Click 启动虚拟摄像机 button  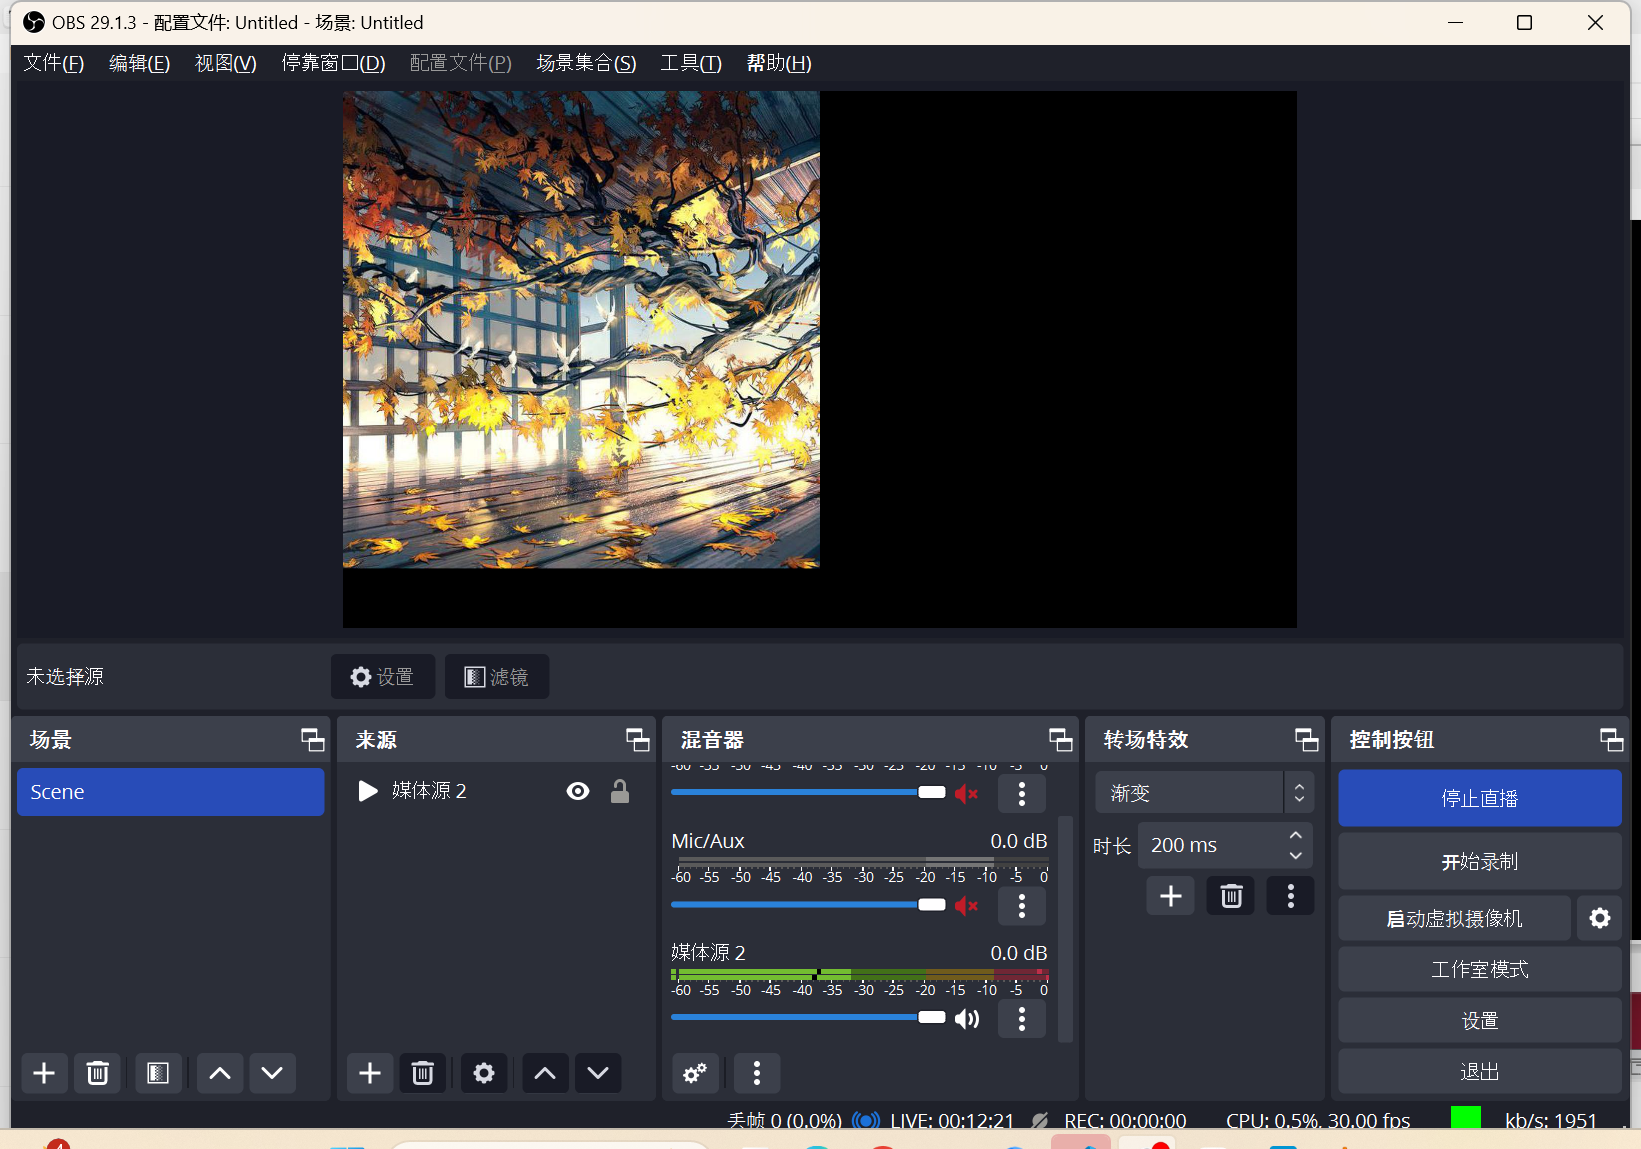click(1455, 918)
